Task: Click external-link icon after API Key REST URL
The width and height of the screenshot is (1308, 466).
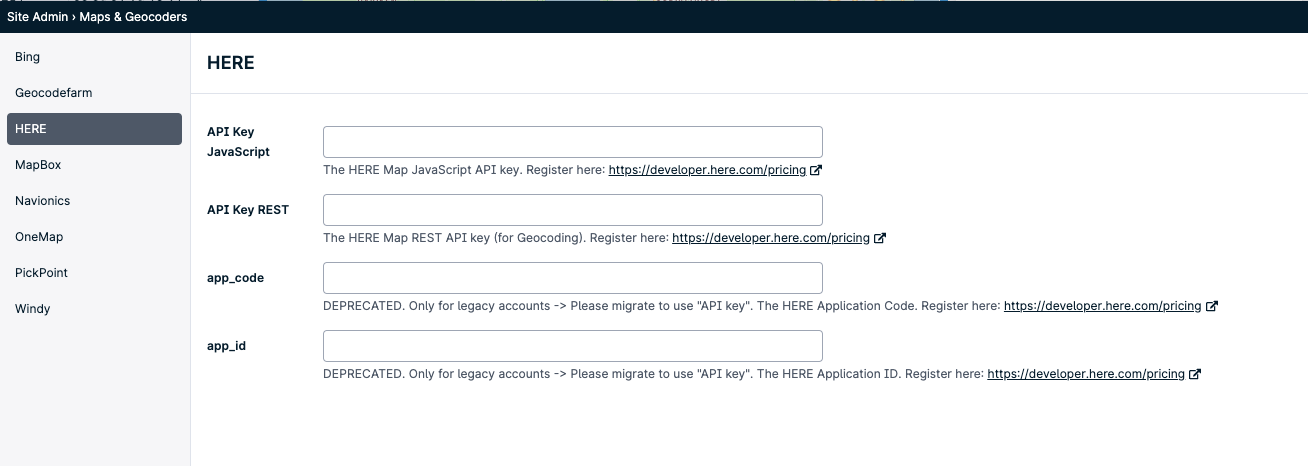Action: click(880, 238)
